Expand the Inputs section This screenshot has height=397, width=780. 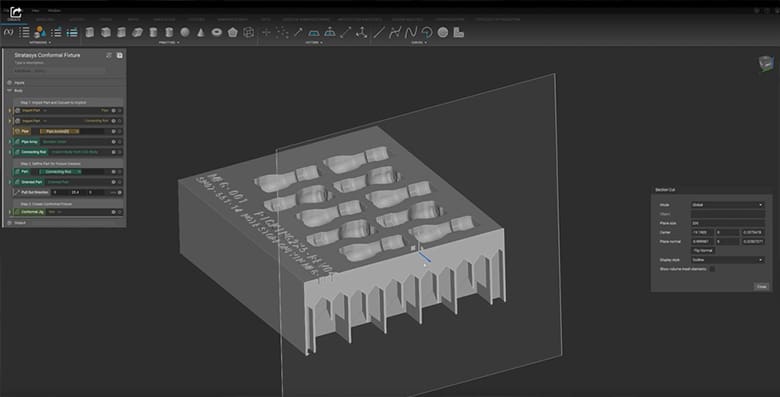9,83
